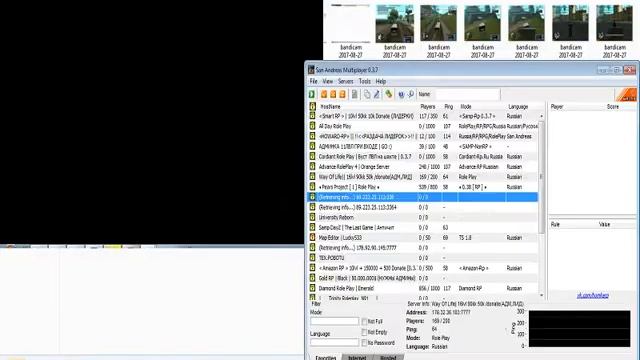Click padlock icon of Diamond Role Play row
The image size is (640, 360).
click(312, 288)
